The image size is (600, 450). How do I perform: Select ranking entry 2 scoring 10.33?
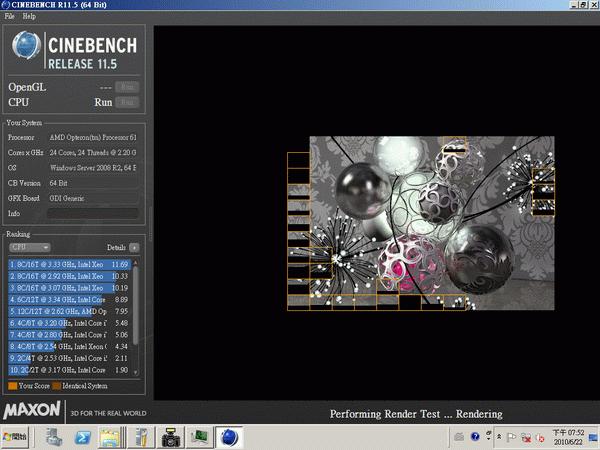[x=69, y=276]
